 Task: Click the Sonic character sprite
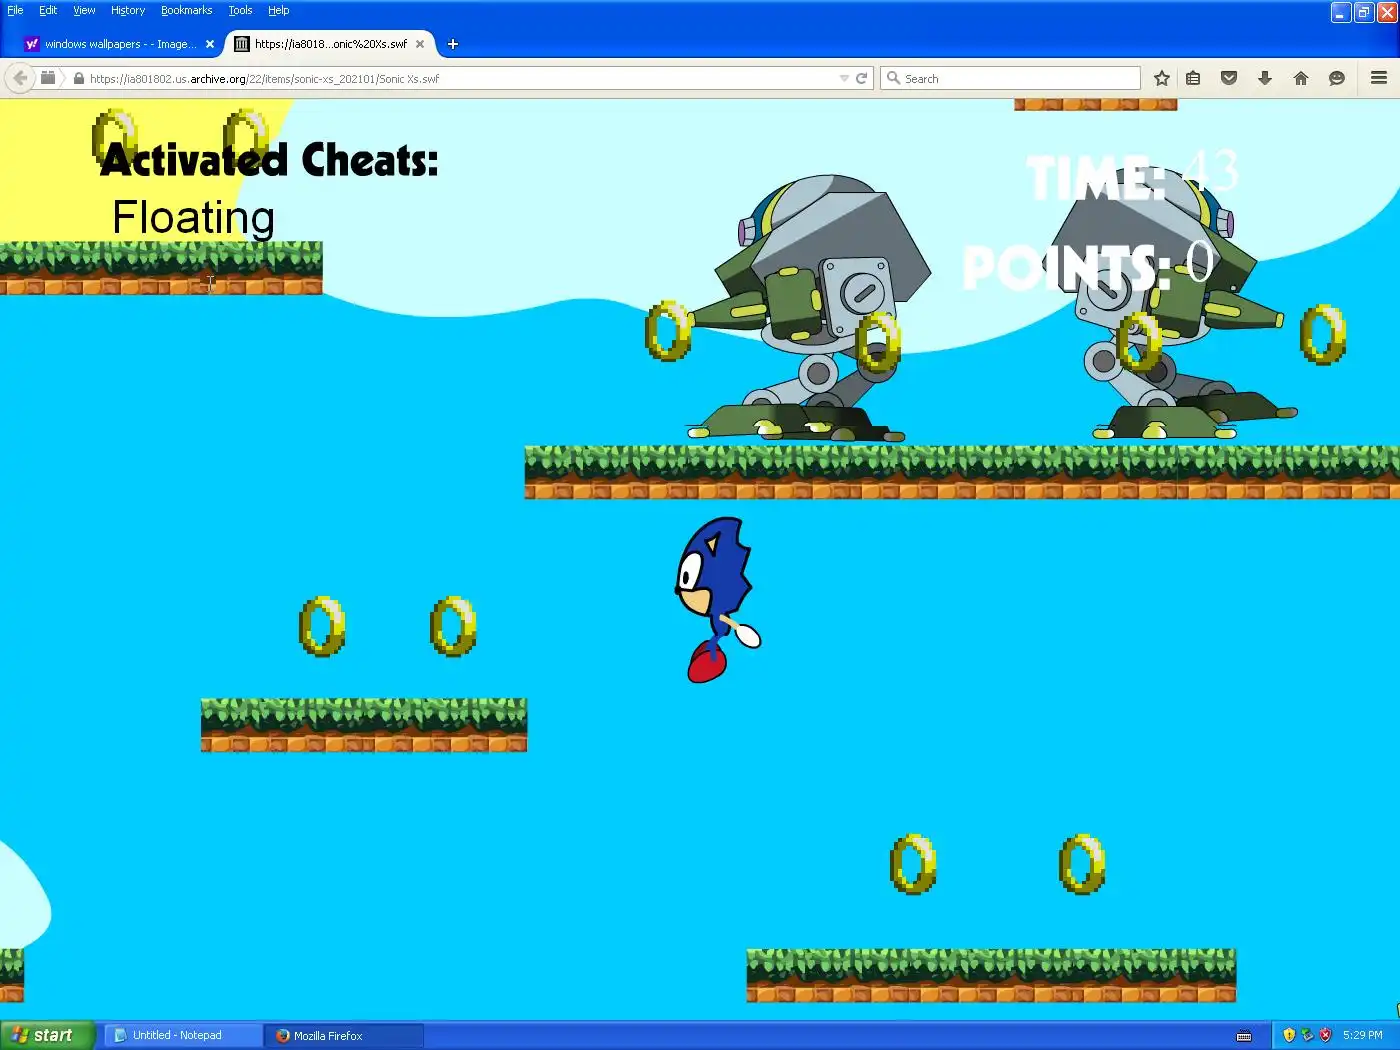tap(717, 600)
